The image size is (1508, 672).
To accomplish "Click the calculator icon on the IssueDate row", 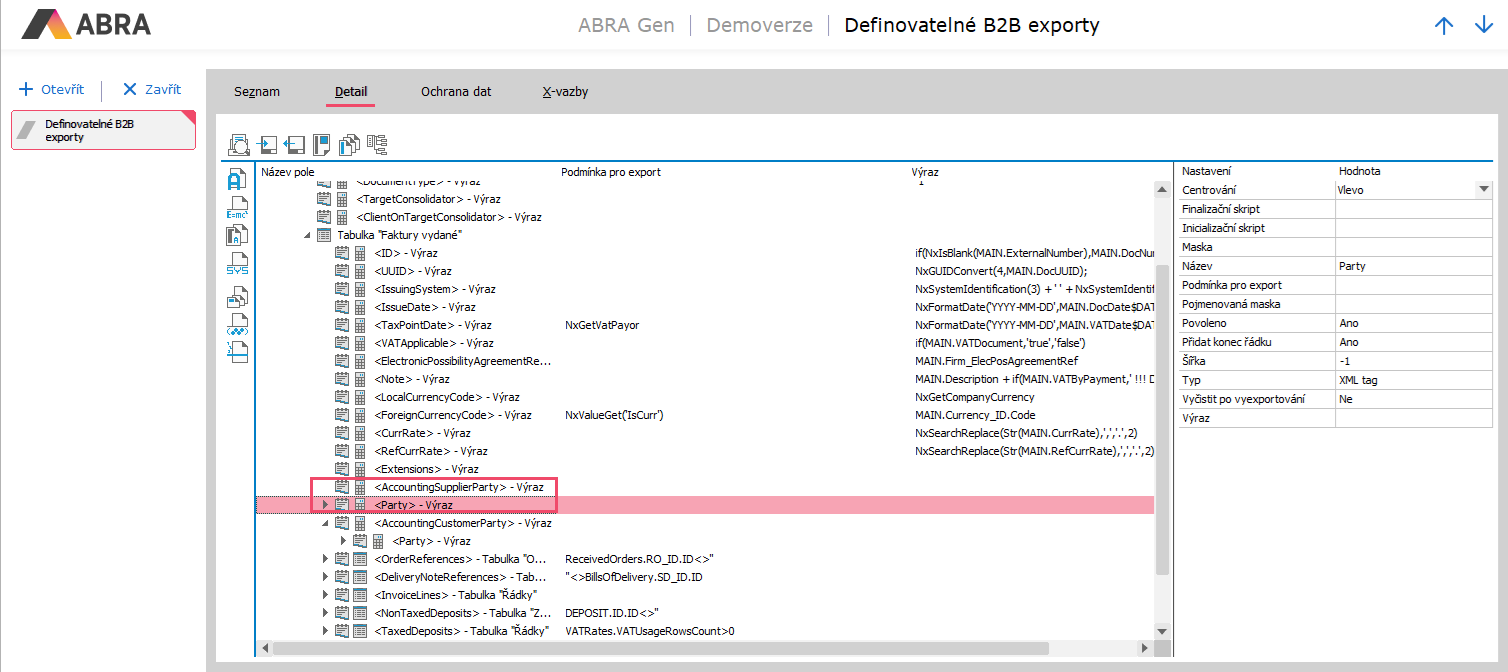I will coord(359,307).
